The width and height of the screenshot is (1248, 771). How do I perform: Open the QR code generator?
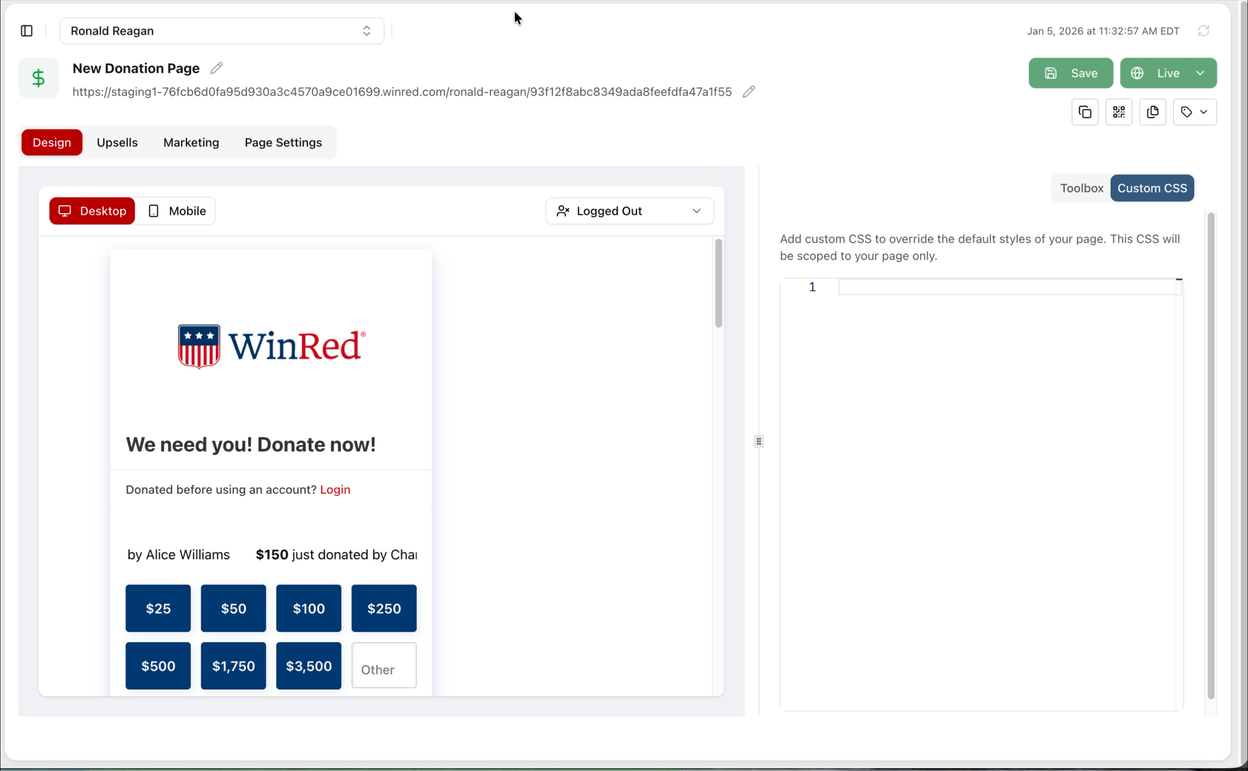1119,112
